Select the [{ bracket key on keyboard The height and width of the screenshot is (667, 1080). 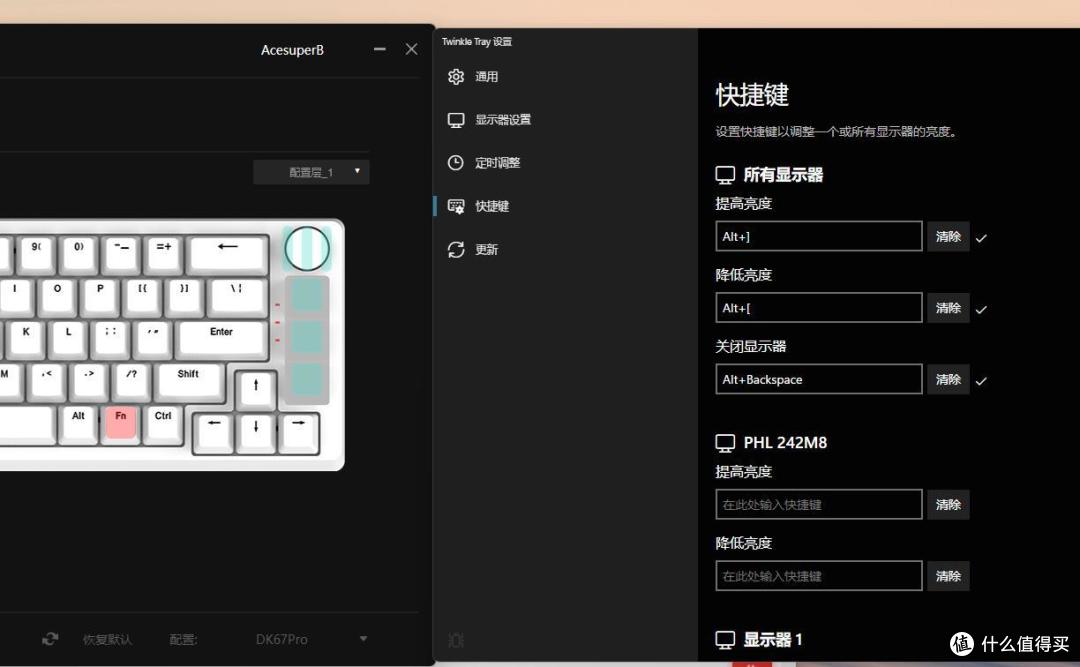pyautogui.click(x=143, y=295)
